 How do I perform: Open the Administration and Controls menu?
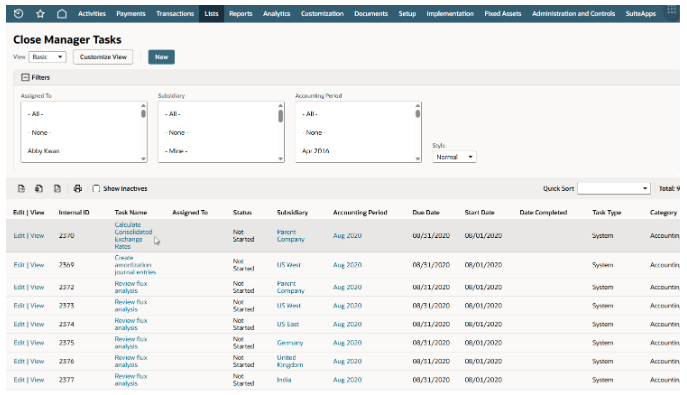point(574,14)
